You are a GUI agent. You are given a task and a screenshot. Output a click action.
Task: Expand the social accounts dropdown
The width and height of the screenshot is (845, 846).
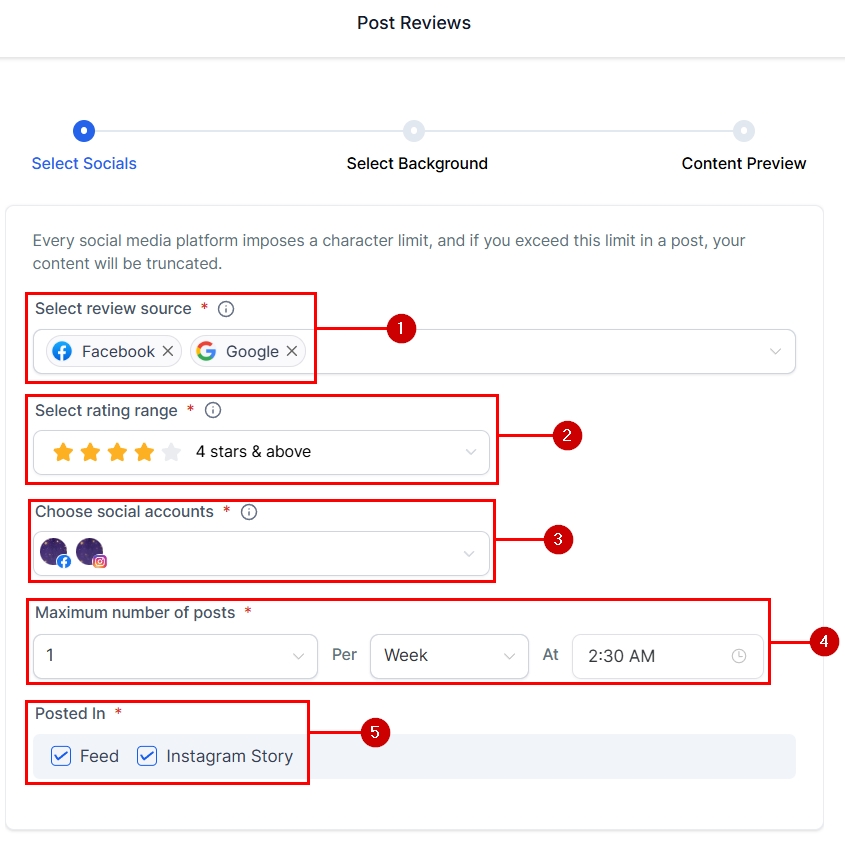point(467,553)
